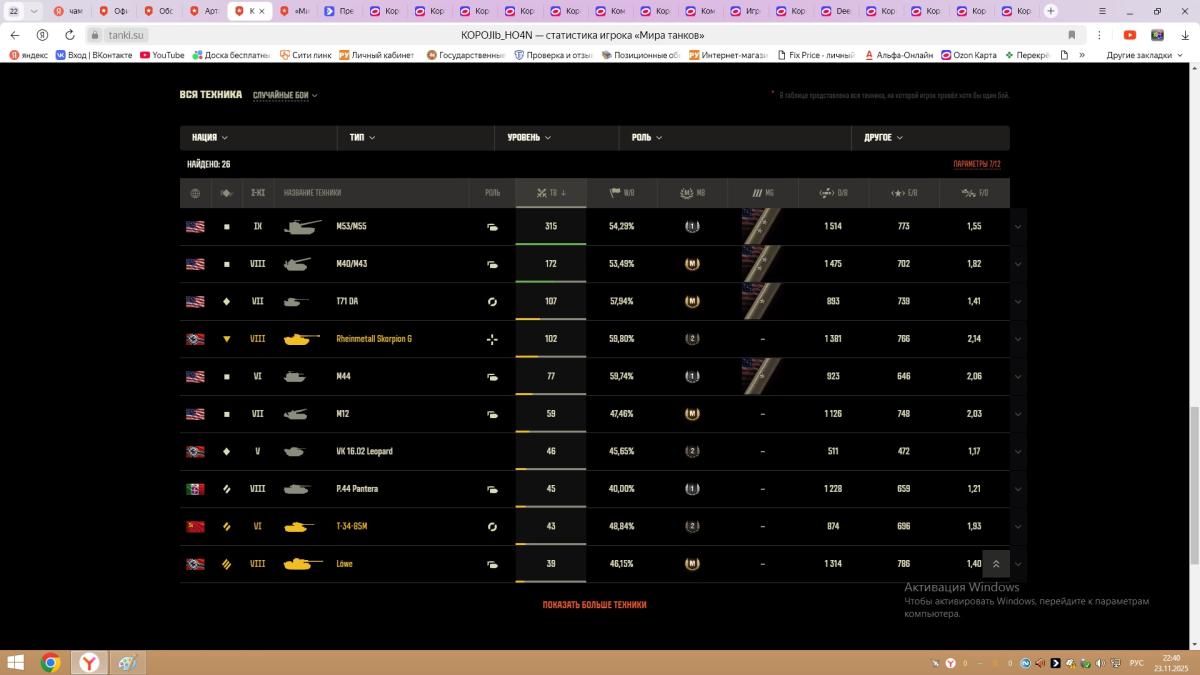Click the Yandex Browser icon in taskbar
Screen dimensions: 1200x675
click(x=89, y=662)
